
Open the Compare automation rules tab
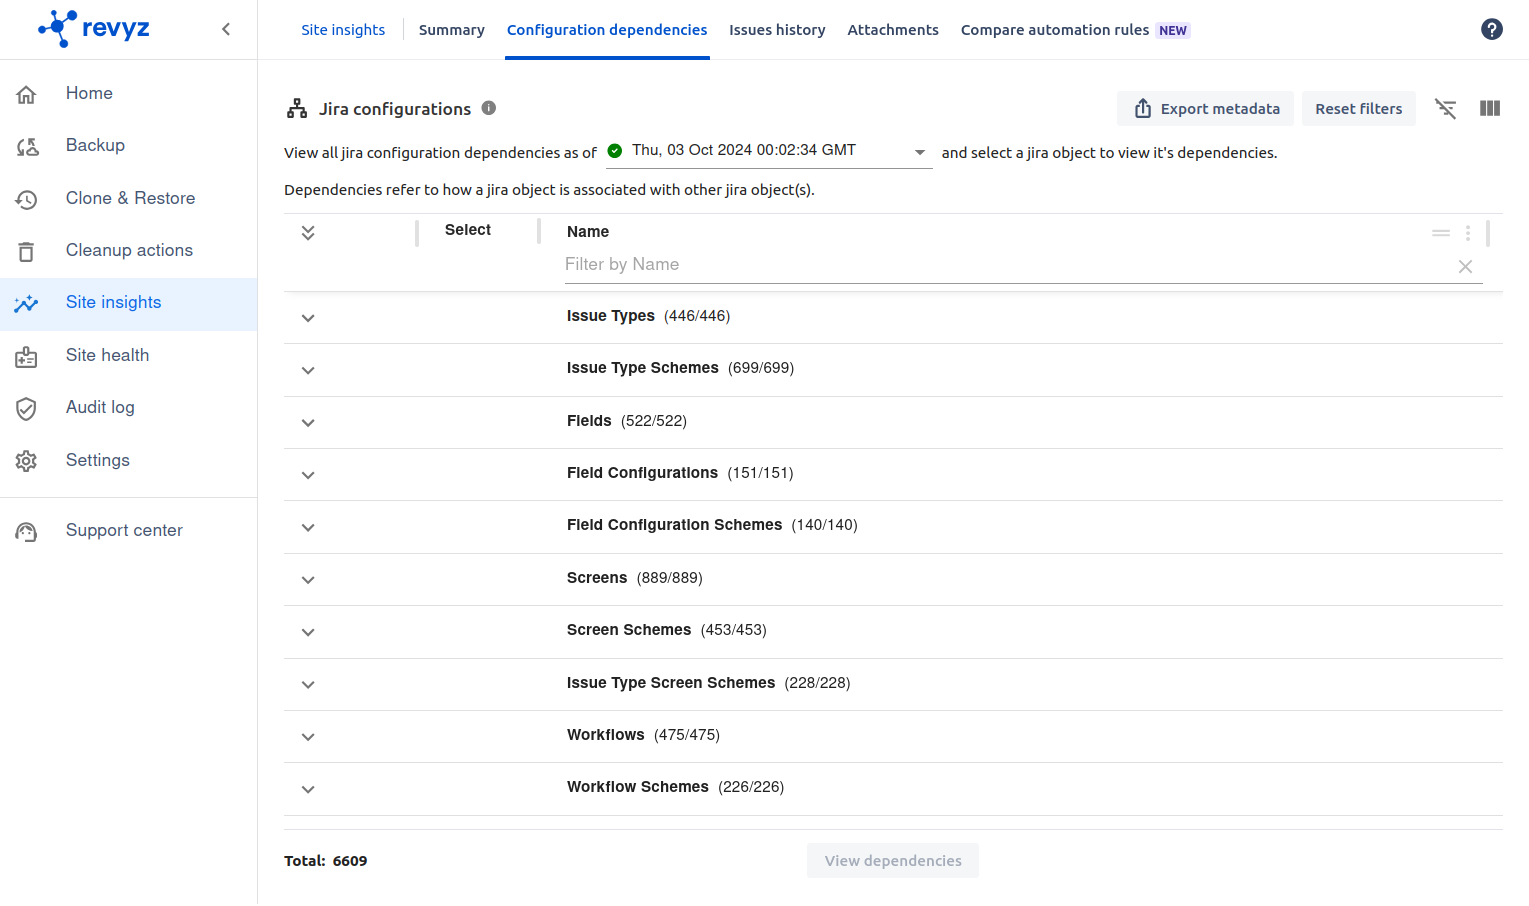(1075, 30)
